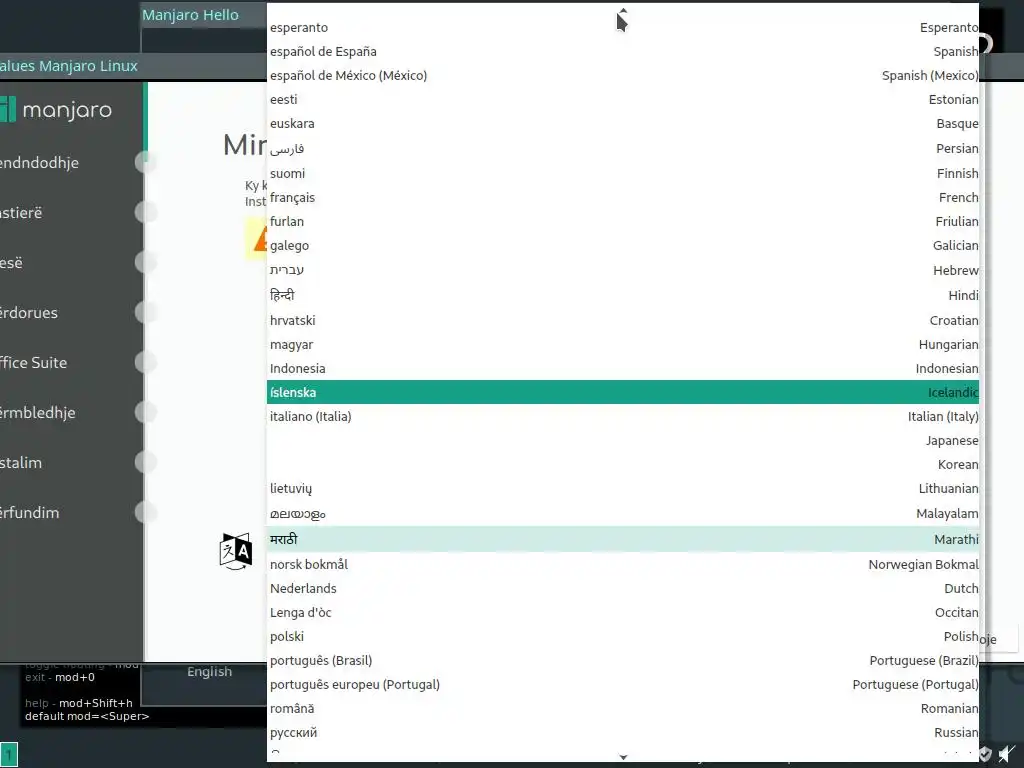Image resolution: width=1024 pixels, height=768 pixels.
Task: Select Nederlands (Dutch) option
Action: (x=623, y=589)
